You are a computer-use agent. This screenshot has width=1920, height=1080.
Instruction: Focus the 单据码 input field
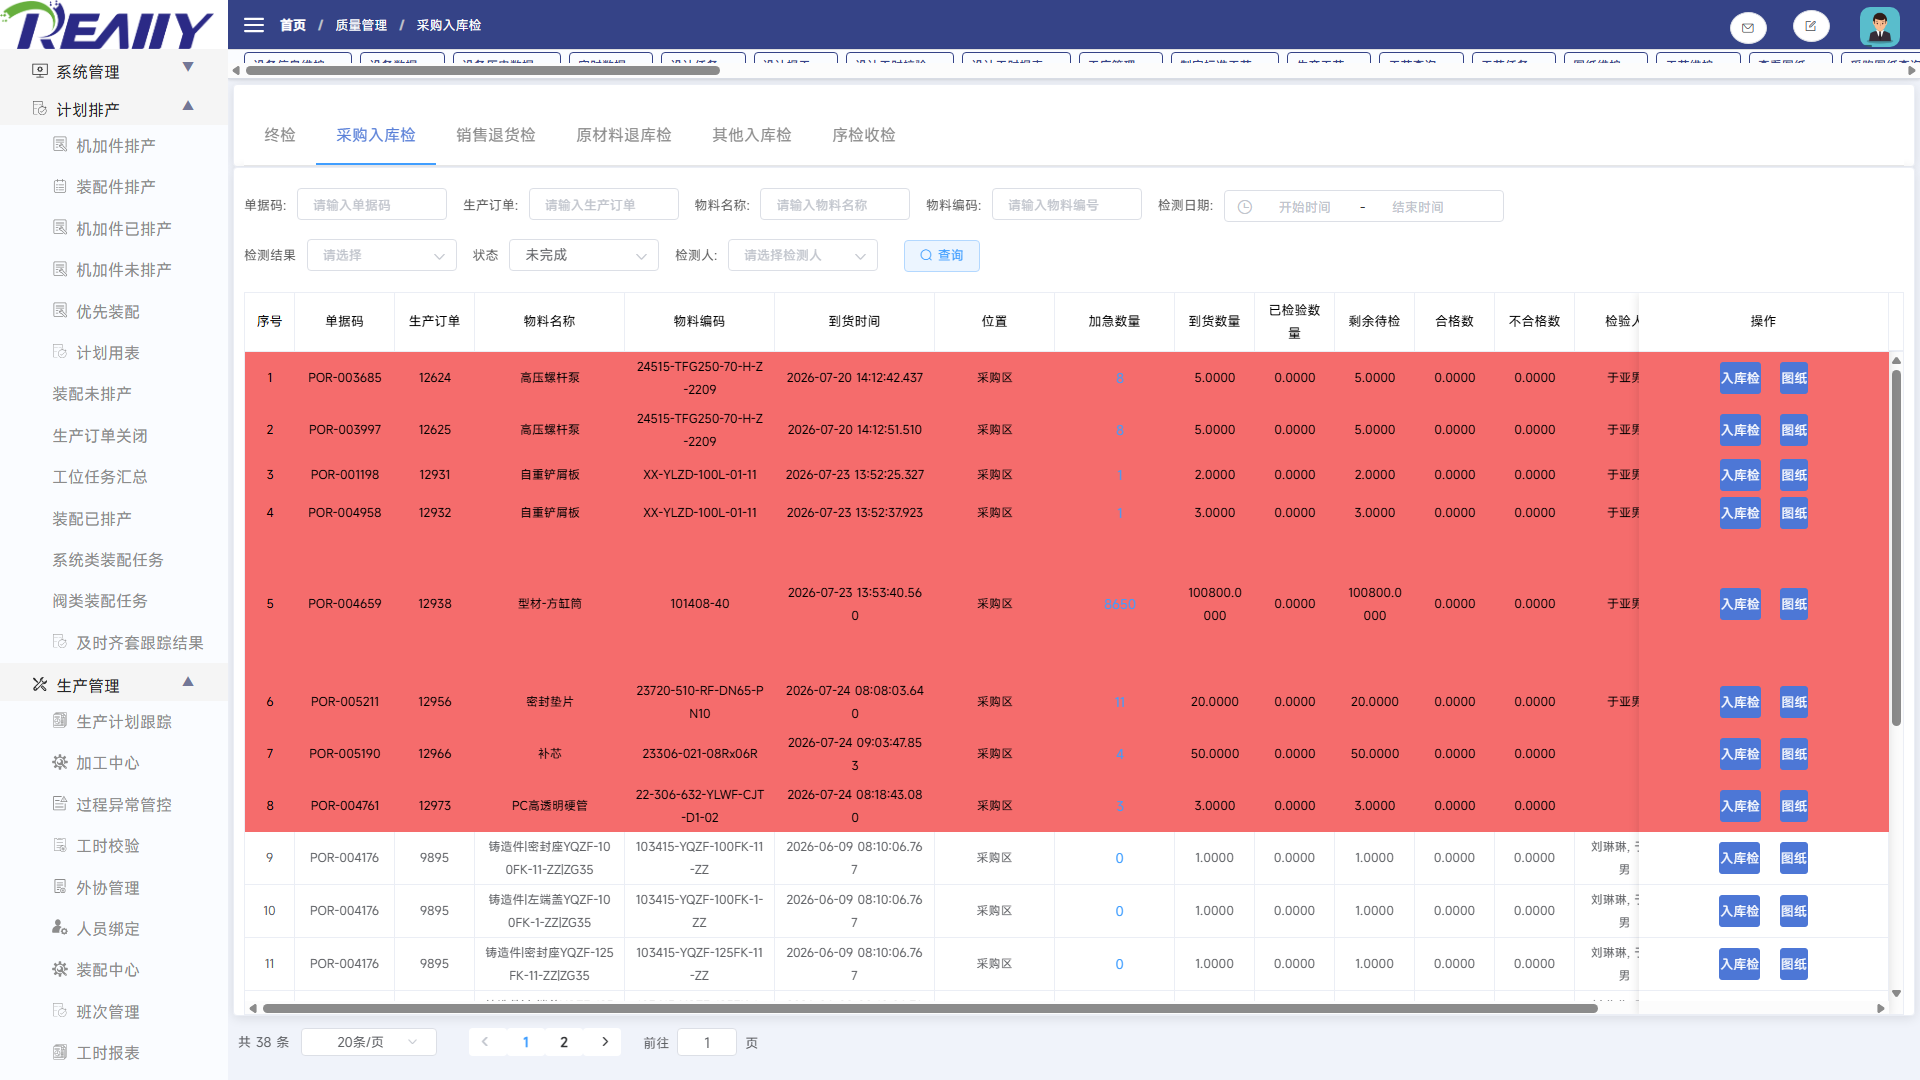[372, 204]
